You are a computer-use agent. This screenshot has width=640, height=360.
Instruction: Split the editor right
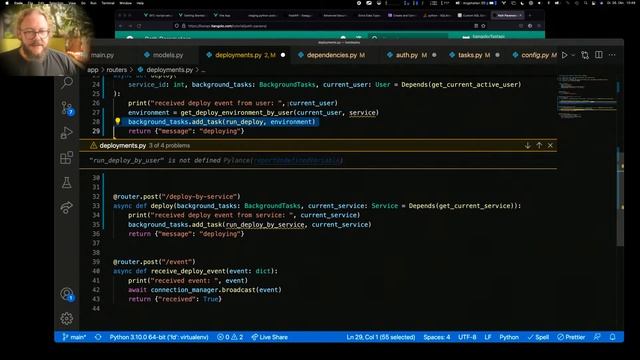point(599,55)
